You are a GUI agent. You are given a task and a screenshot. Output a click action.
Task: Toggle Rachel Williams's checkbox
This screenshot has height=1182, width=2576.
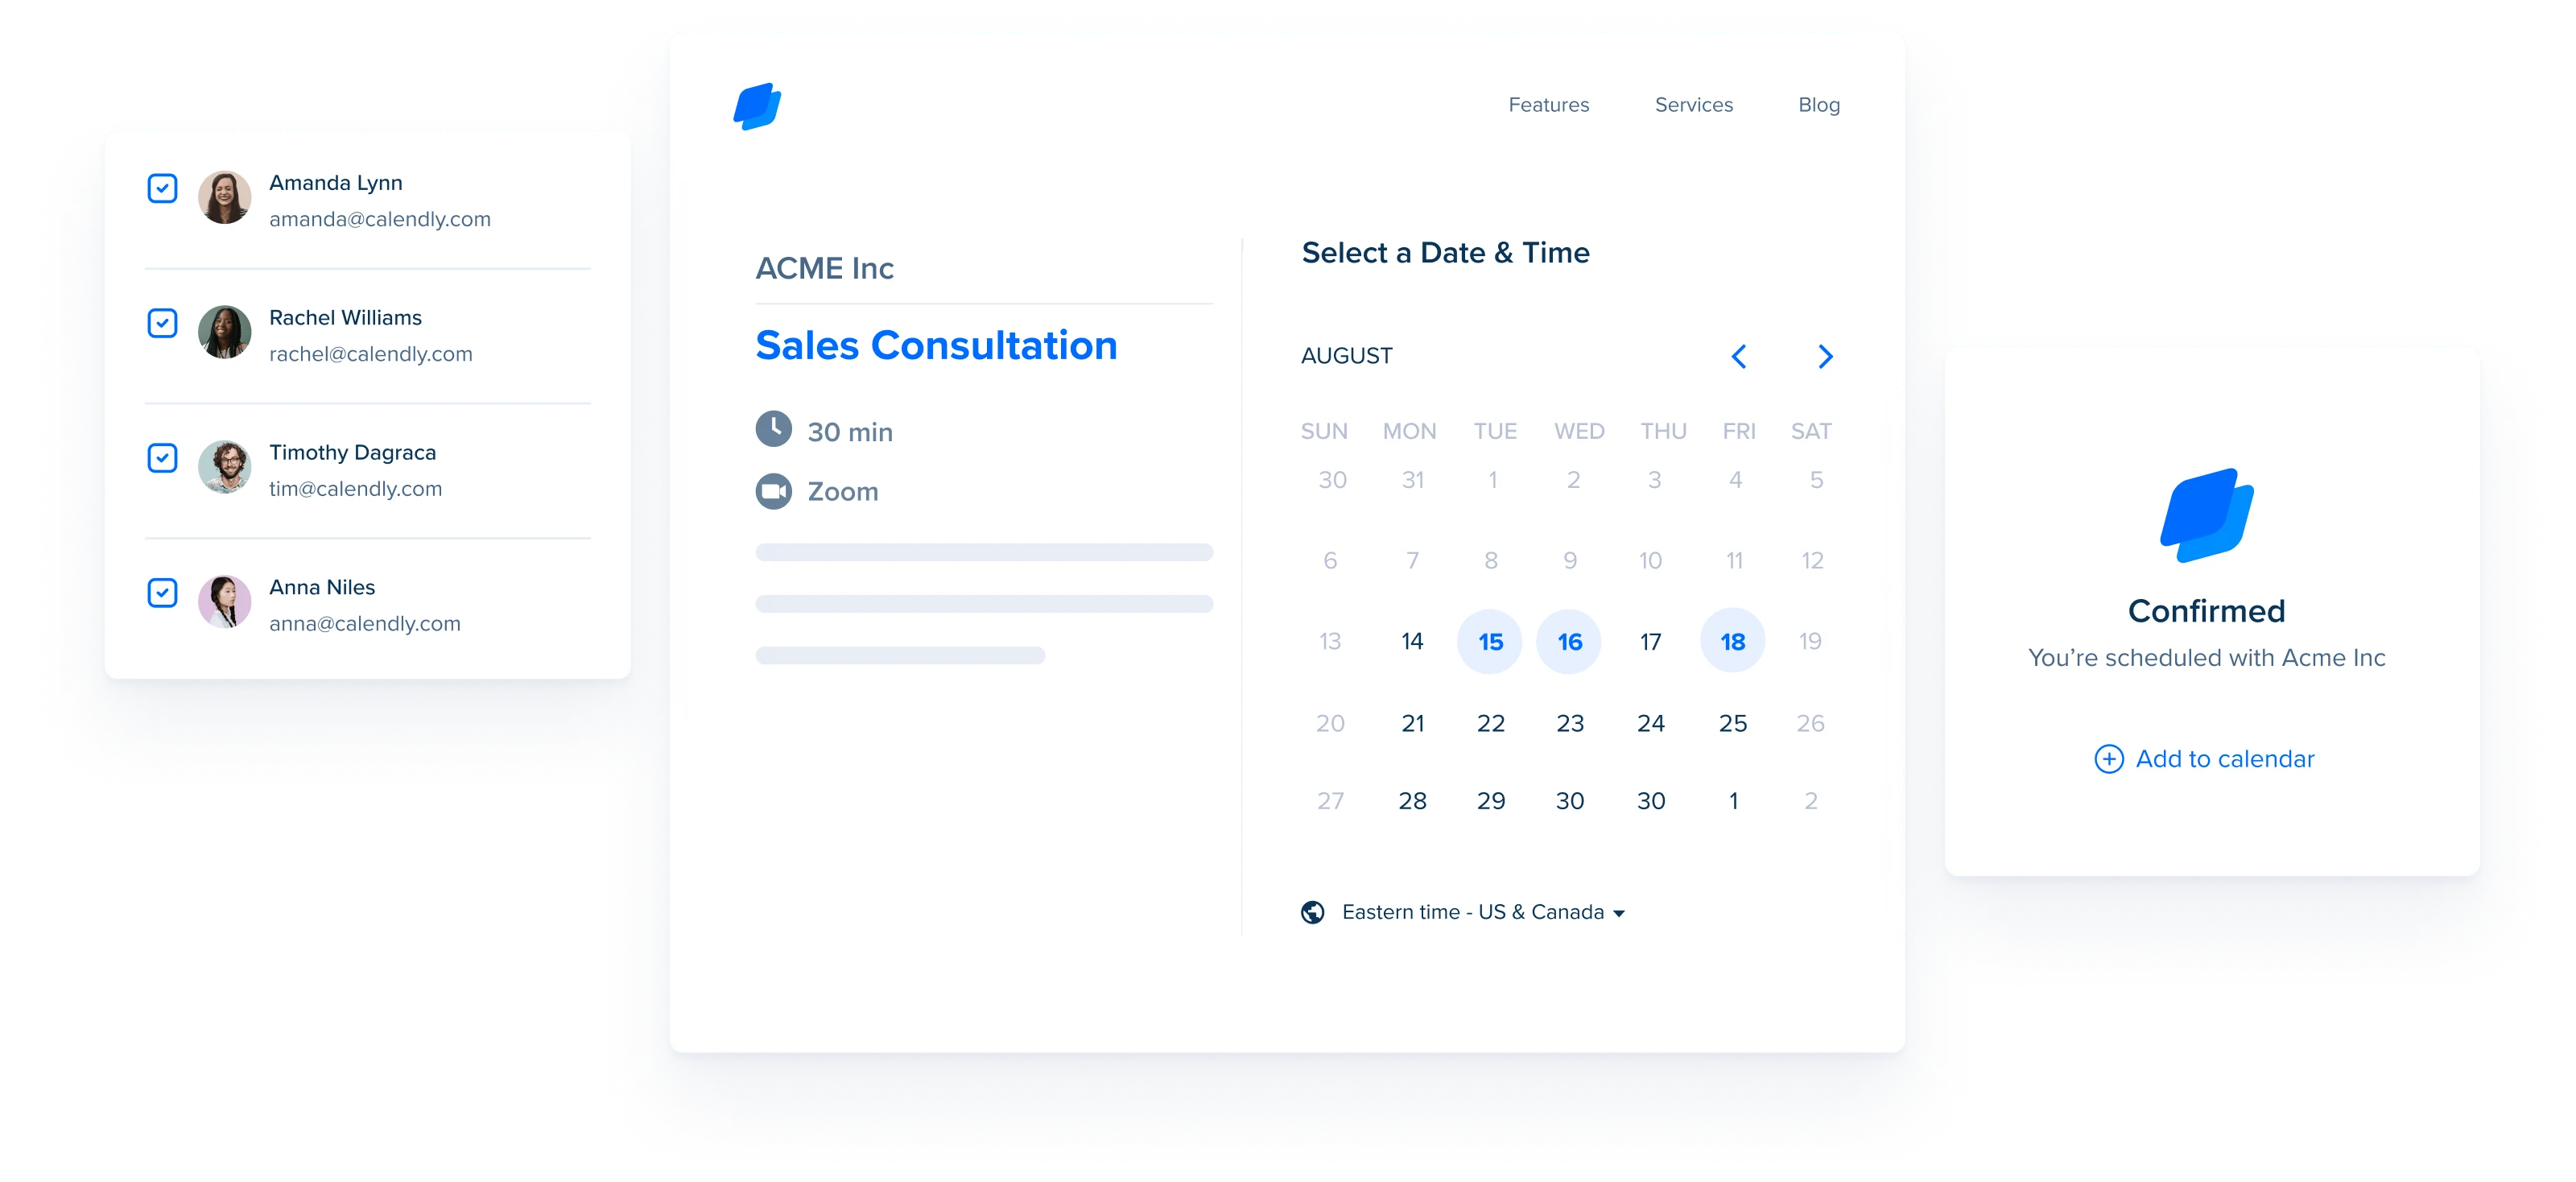coord(159,322)
